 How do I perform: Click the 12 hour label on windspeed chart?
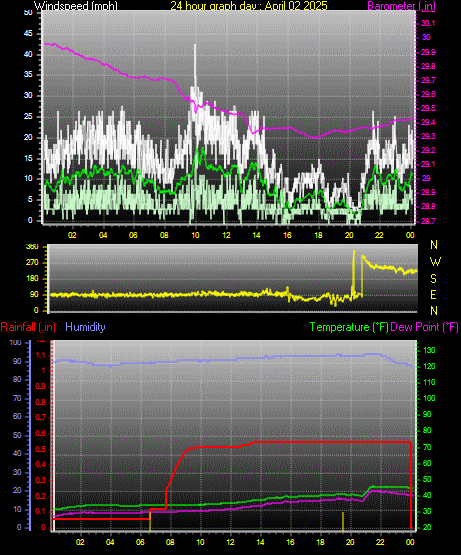[x=226, y=235]
